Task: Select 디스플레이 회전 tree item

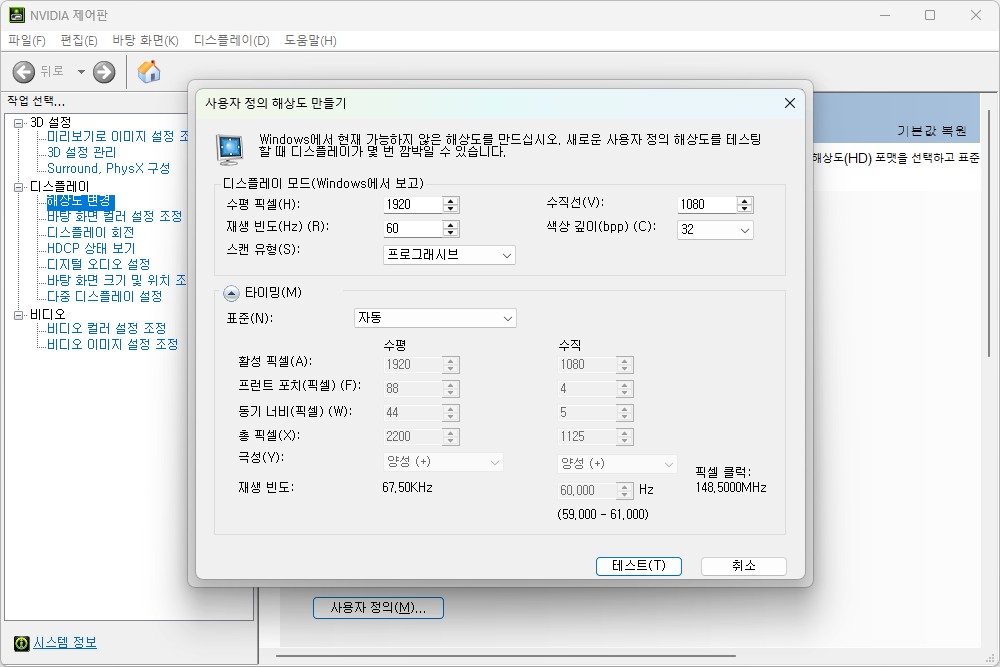Action: [x=91, y=233]
